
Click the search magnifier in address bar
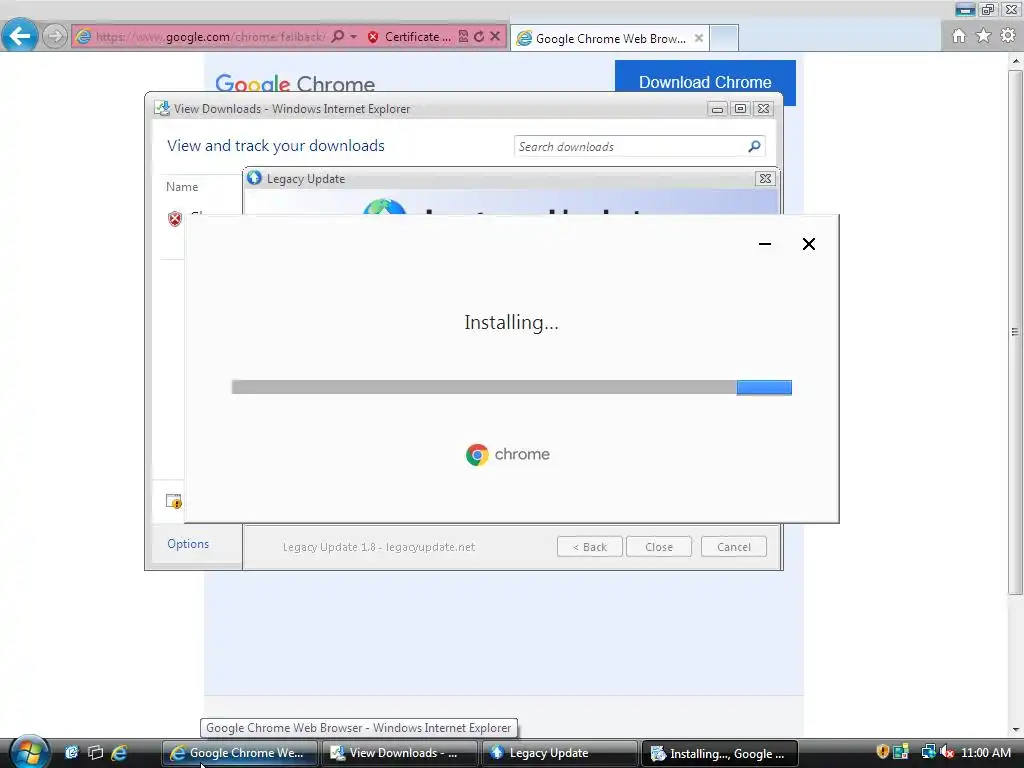point(338,36)
